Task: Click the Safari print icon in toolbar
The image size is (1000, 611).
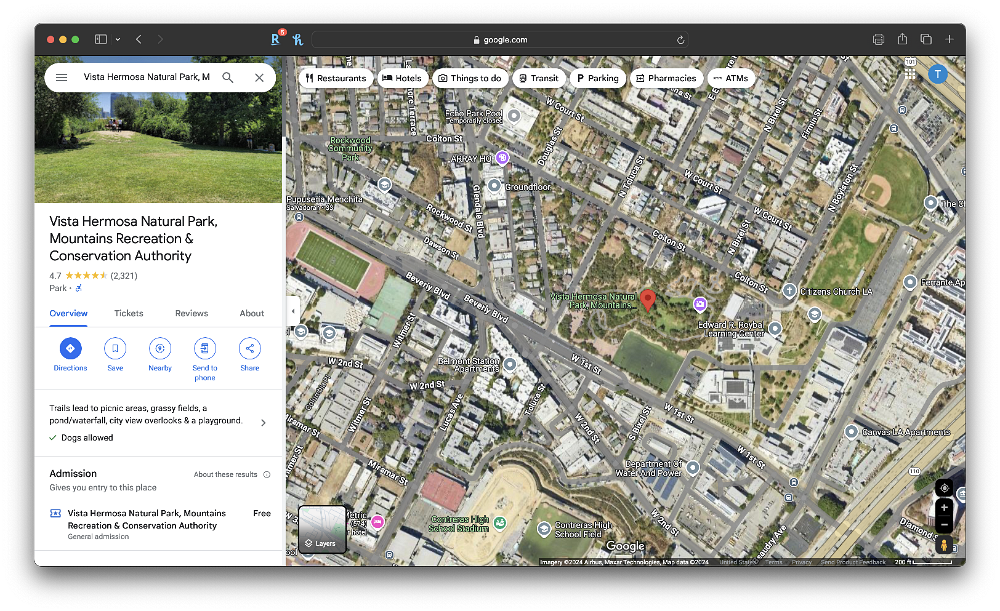Action: [x=878, y=40]
